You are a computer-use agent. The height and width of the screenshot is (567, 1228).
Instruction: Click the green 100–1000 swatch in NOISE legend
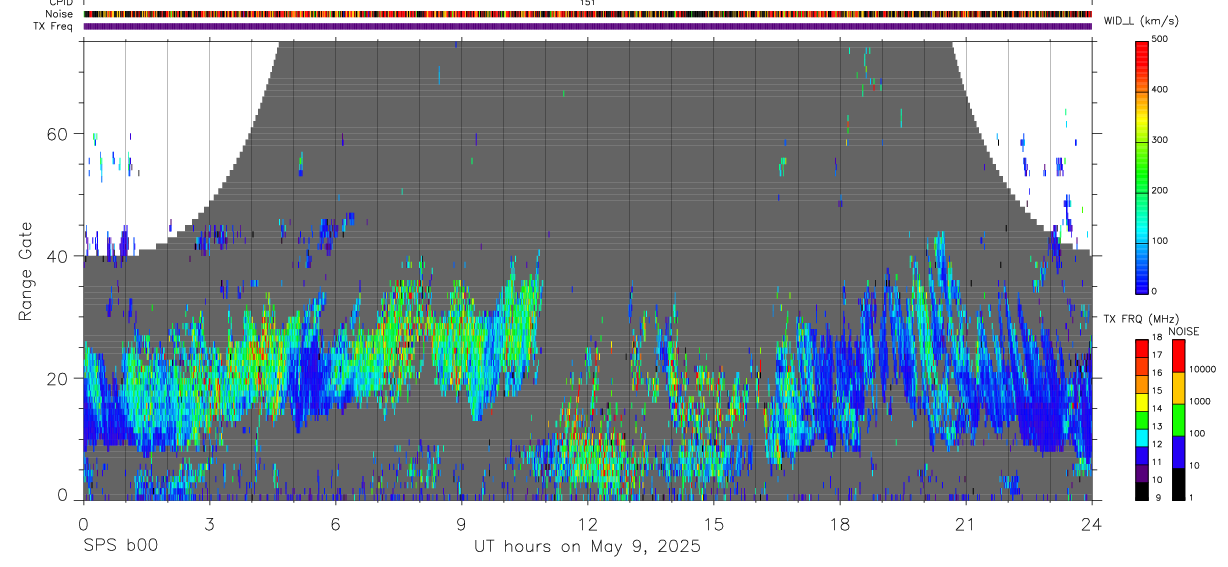[1177, 419]
